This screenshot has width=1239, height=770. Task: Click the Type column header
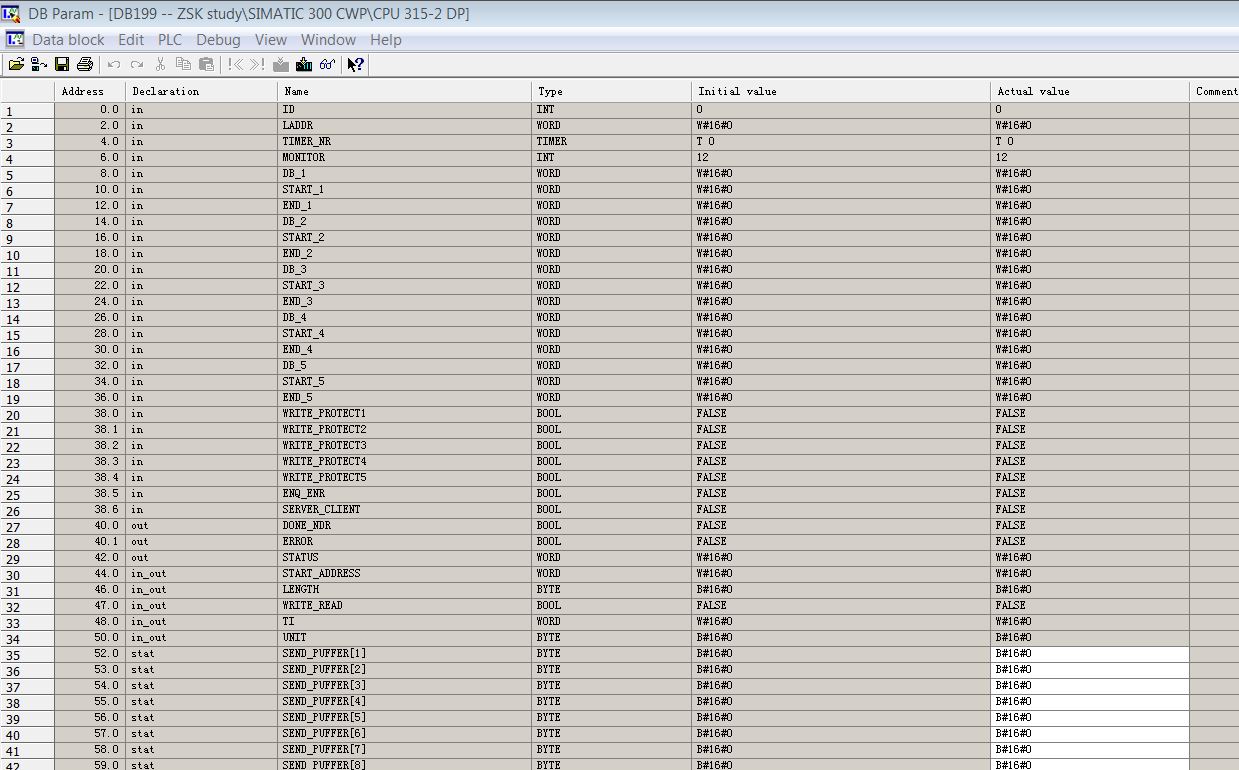click(x=611, y=91)
